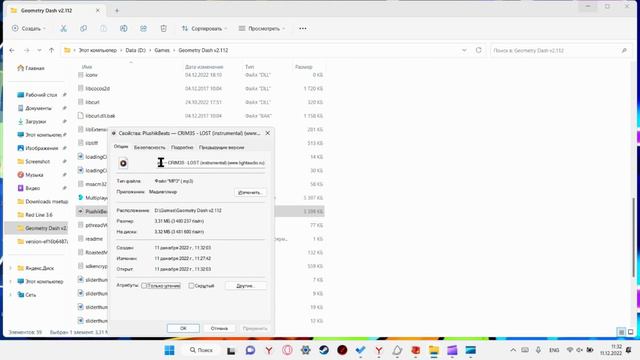
Task: Click the ENG language indicator
Action: click(554, 350)
